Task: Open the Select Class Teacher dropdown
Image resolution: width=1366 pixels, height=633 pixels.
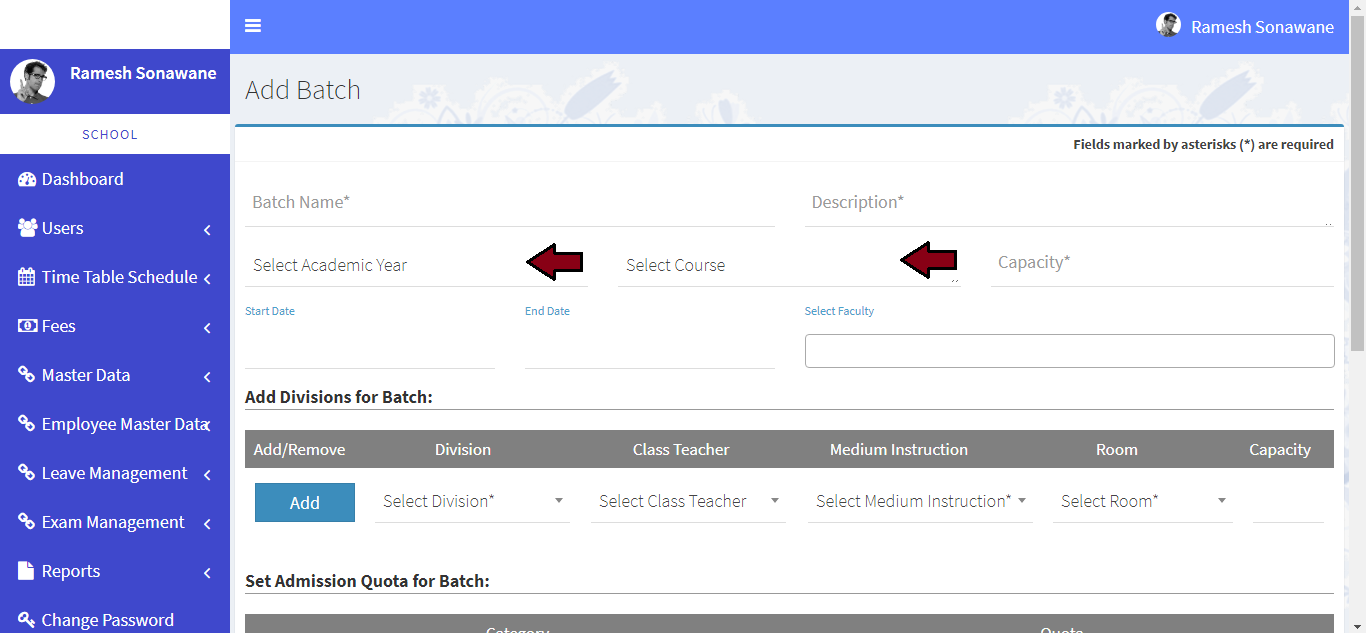Action: [688, 501]
